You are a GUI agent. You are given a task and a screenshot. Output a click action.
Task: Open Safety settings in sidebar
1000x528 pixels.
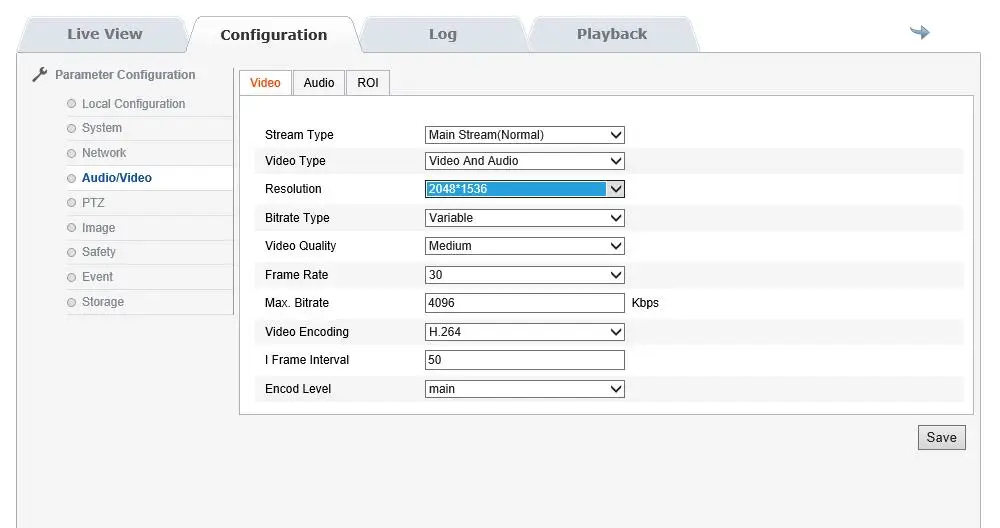point(99,253)
